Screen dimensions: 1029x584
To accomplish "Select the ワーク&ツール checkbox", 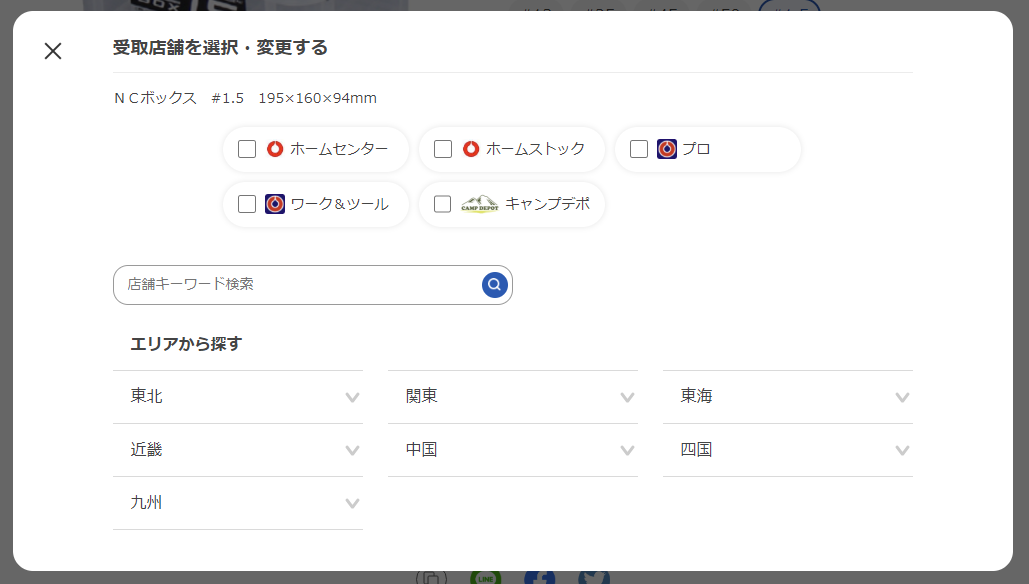I will [247, 204].
